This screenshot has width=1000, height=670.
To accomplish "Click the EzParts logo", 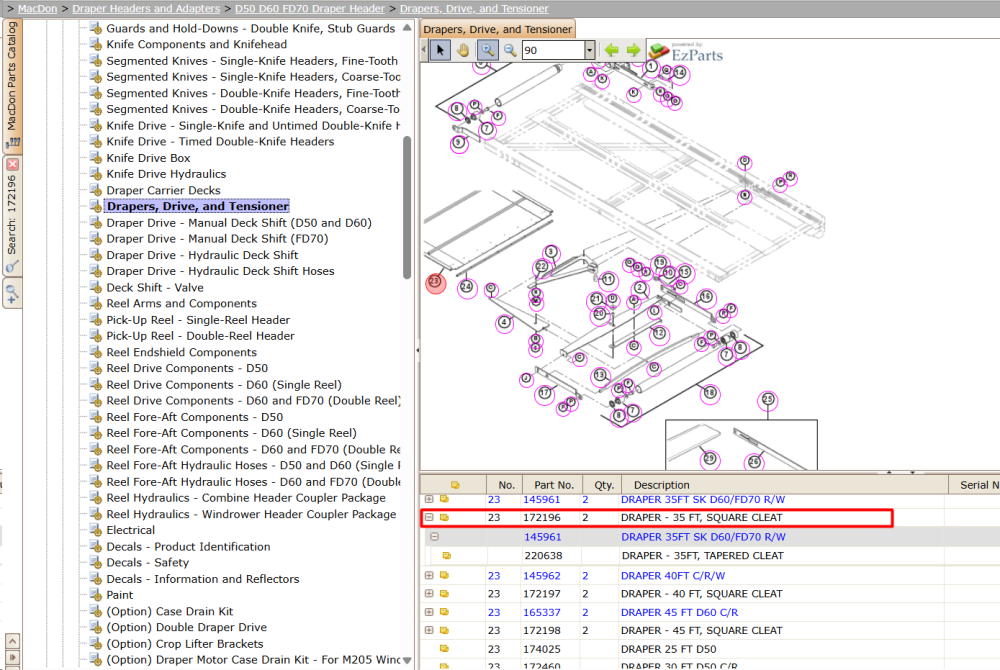I will [x=687, y=52].
